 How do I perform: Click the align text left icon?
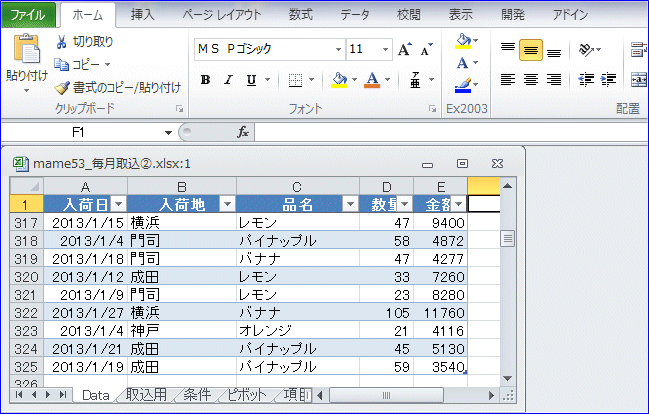click(508, 80)
